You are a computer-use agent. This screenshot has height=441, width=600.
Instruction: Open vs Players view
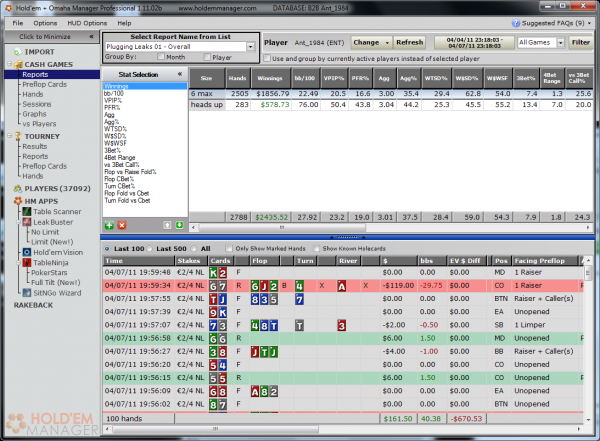coord(39,124)
